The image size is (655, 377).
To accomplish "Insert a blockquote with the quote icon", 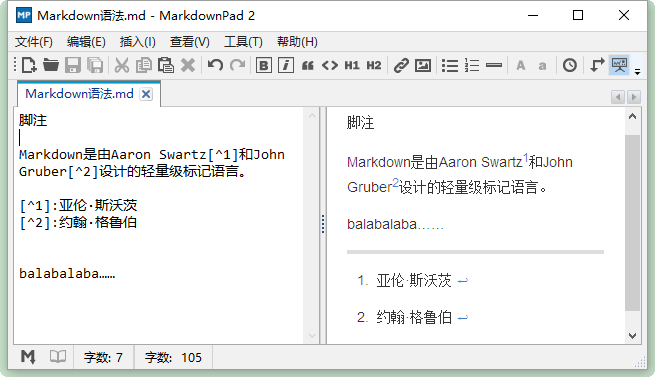I will pos(308,65).
